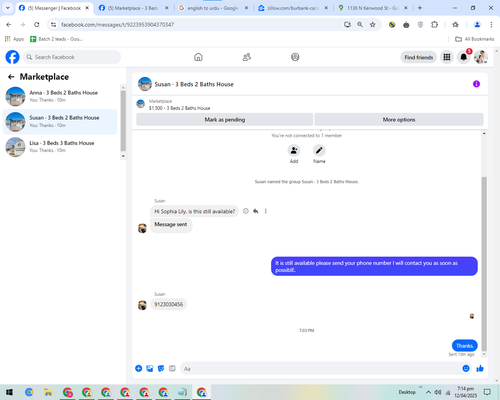Open the browser zoom magnifier icon
500x400 pixels.
[360, 24]
